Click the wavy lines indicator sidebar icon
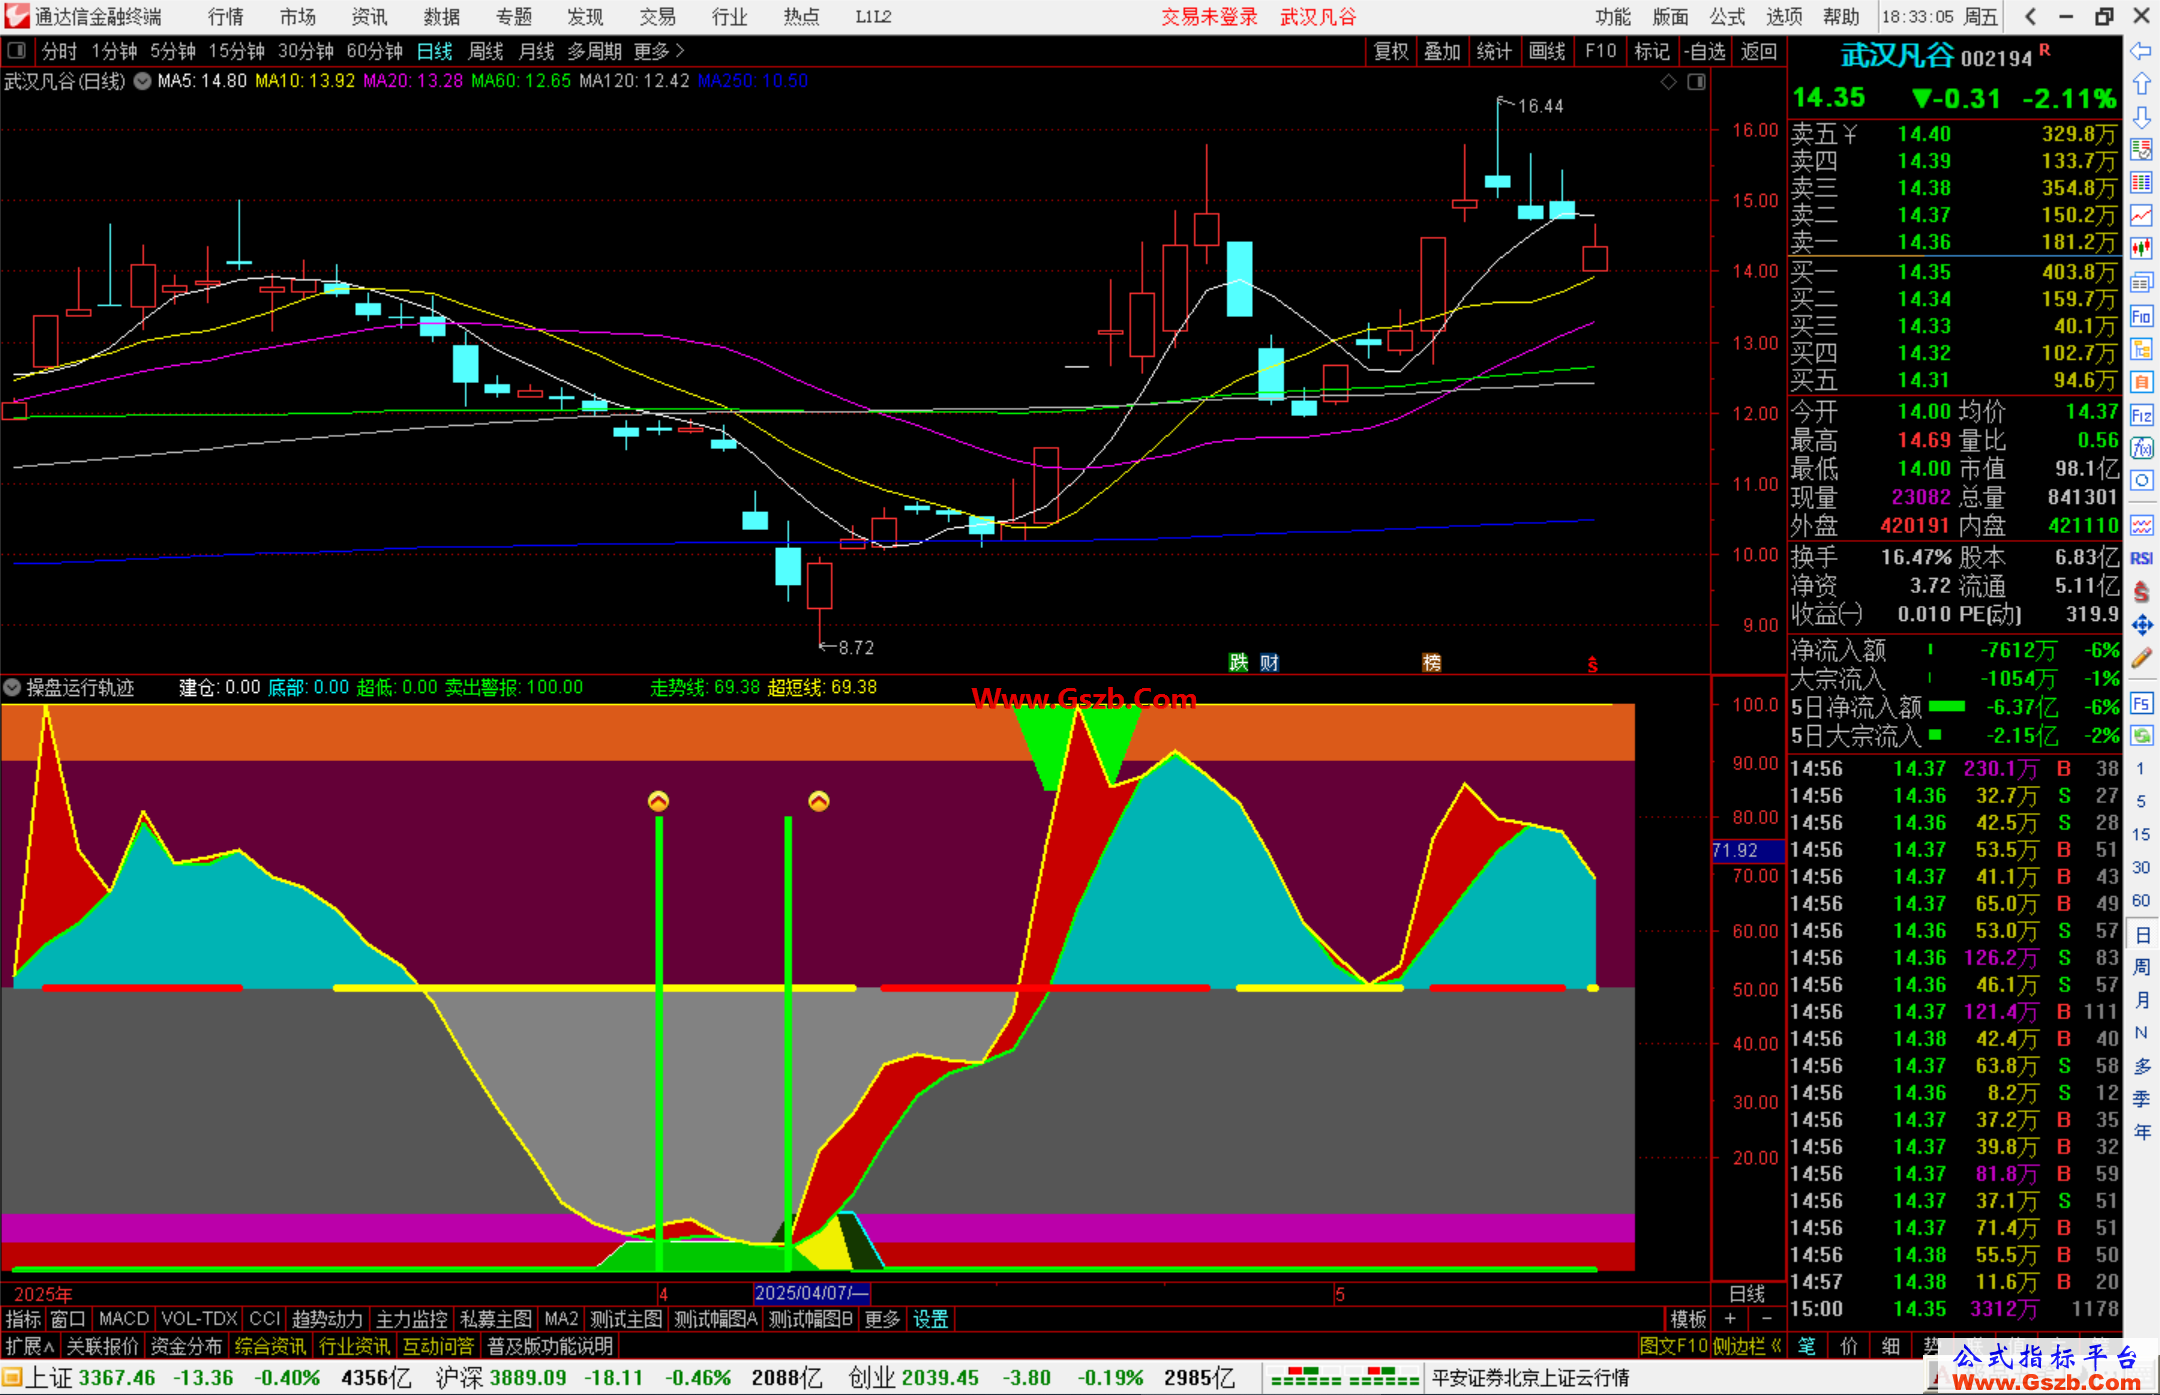Image resolution: width=2160 pixels, height=1395 pixels. pos(2141,525)
